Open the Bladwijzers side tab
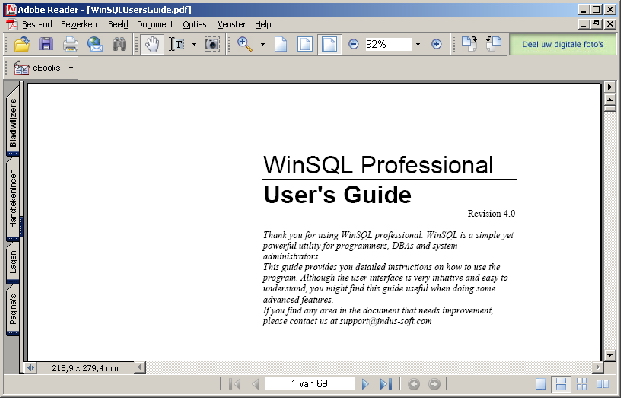 [x=13, y=123]
